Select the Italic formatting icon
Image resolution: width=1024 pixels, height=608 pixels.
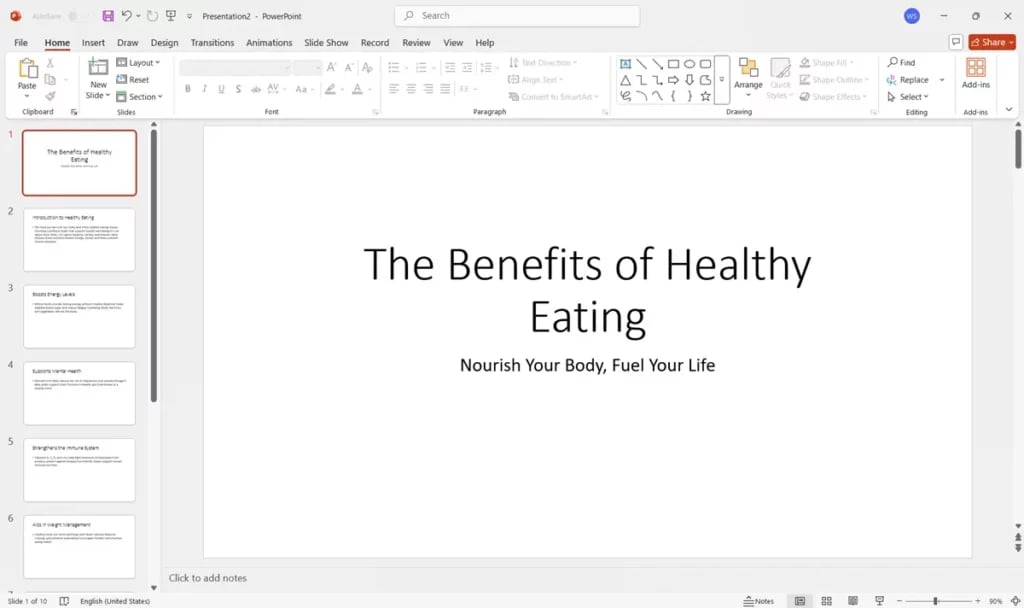point(204,89)
